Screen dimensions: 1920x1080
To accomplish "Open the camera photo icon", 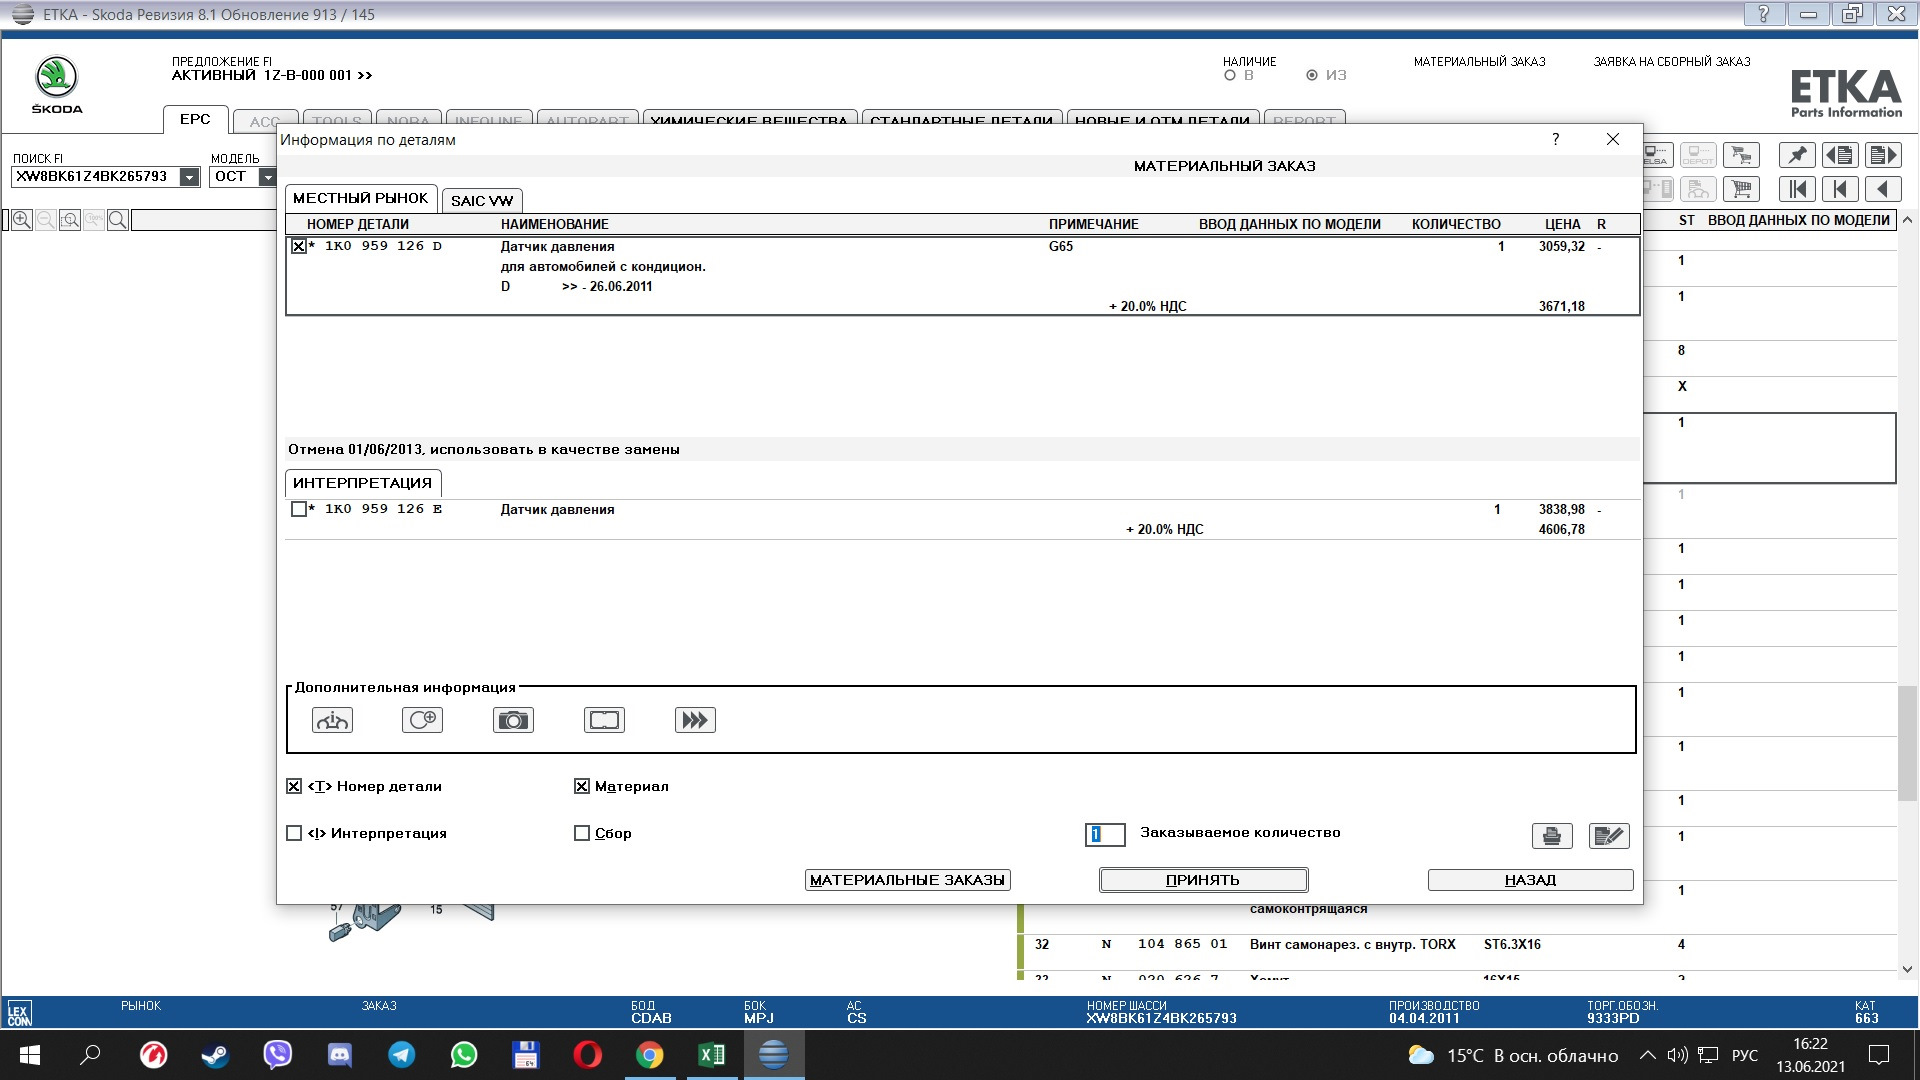I will [513, 720].
